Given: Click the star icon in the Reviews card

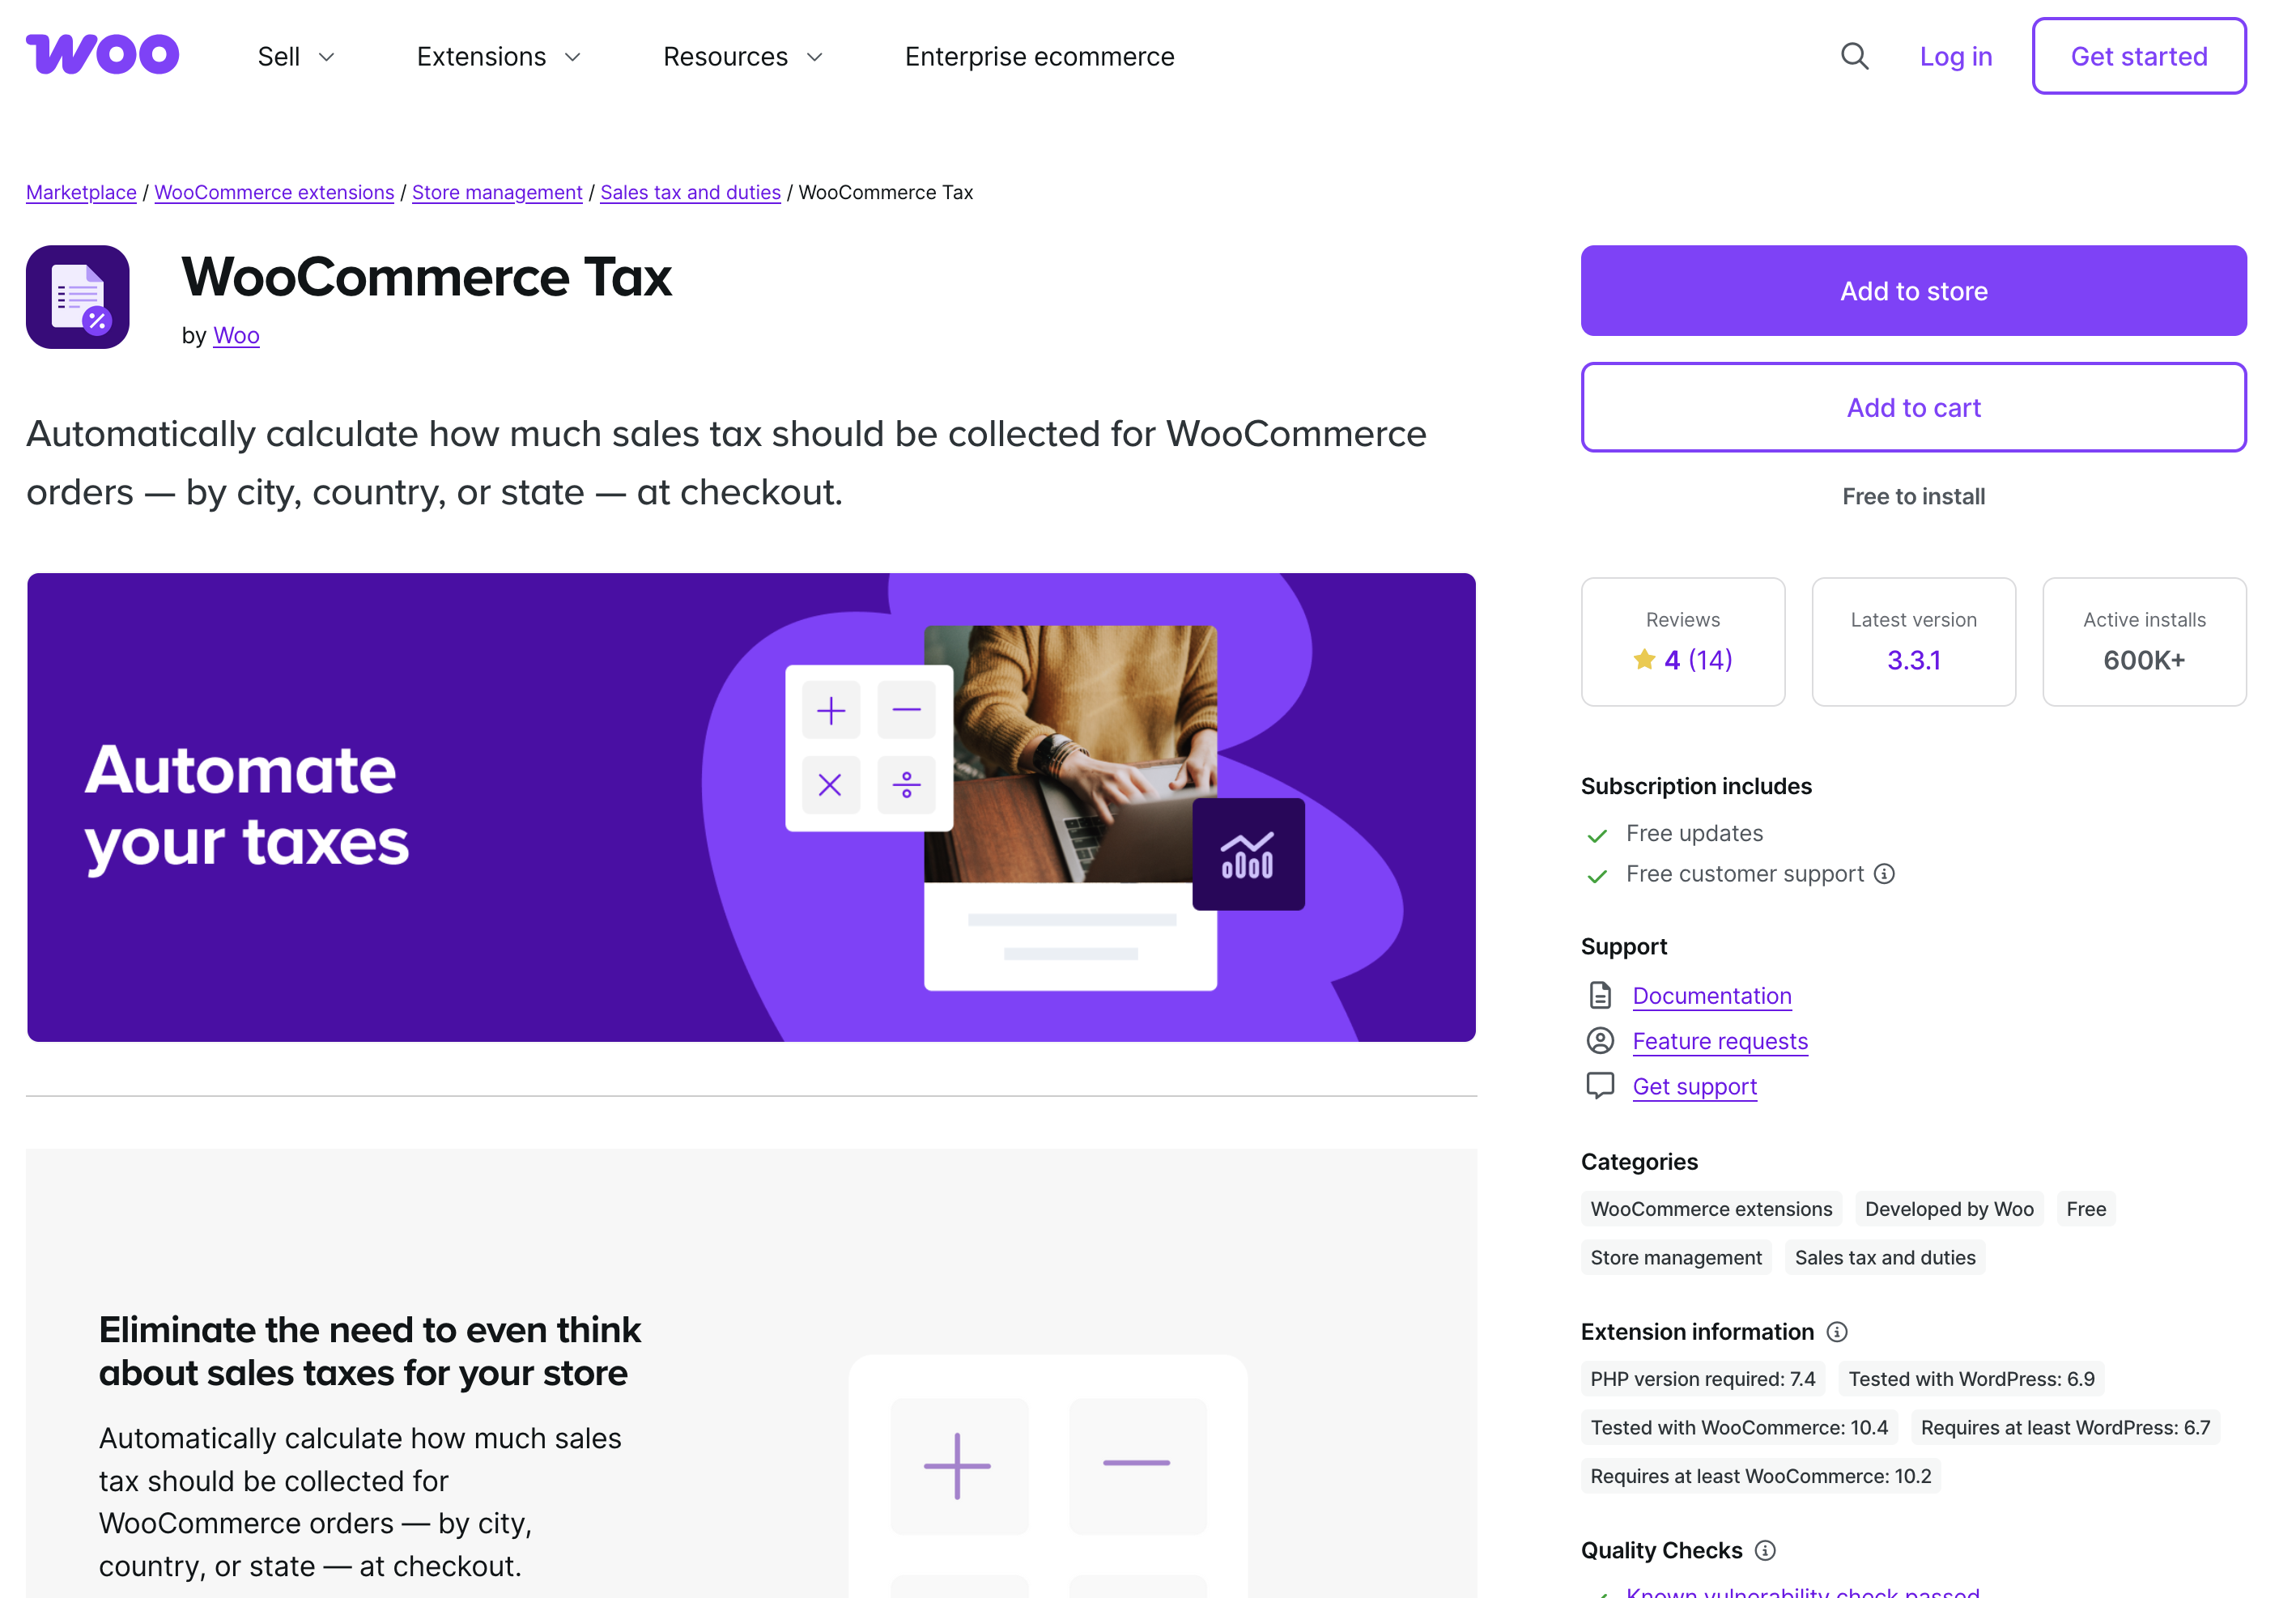Looking at the screenshot, I should click(1644, 659).
